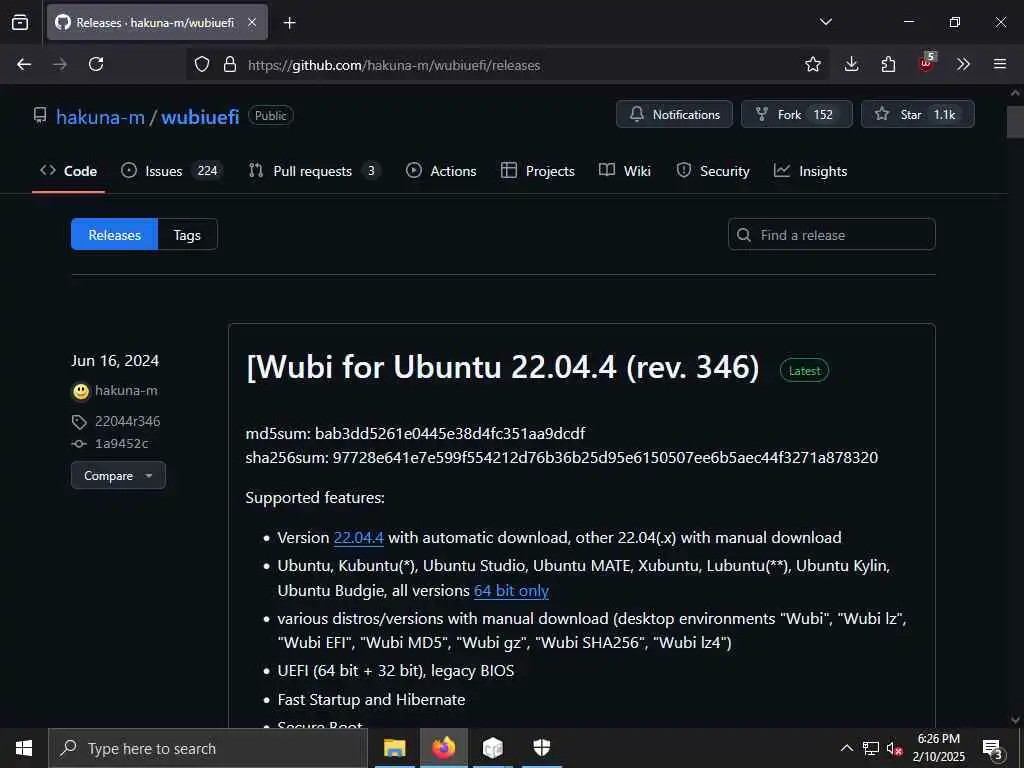Viewport: 1024px width, 768px height.
Task: Open the 64 bit only link
Action: click(511, 590)
